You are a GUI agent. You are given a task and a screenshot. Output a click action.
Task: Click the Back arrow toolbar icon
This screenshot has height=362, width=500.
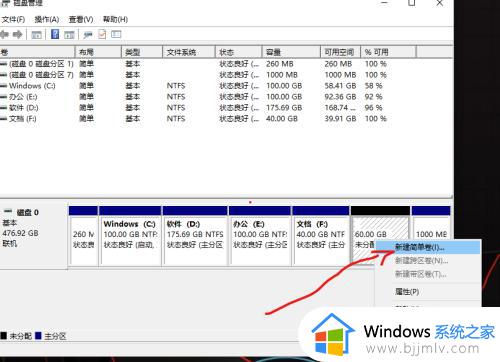[x=4, y=34]
